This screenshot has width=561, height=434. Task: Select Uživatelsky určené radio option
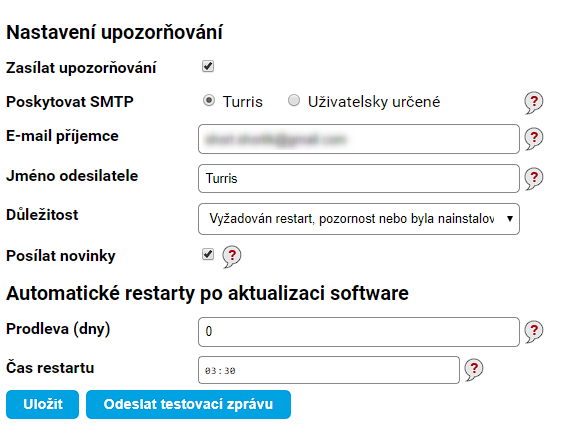pos(294,101)
